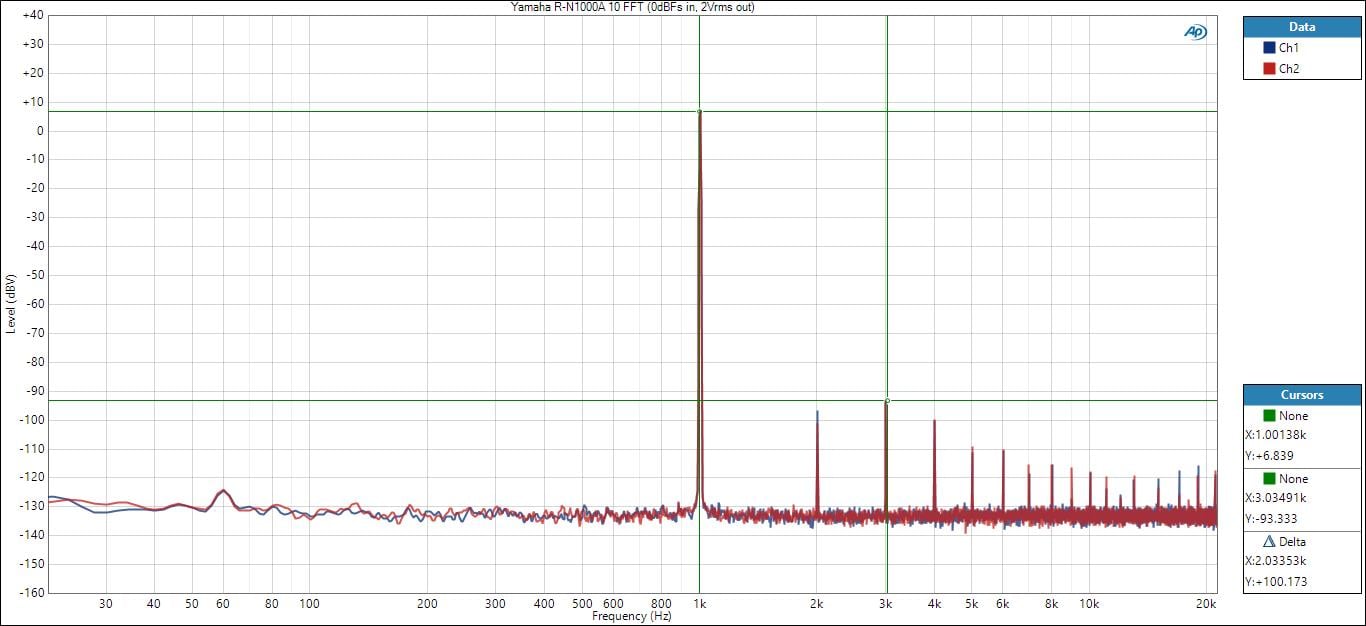Select the red Ch2 color swatch
This screenshot has height=626, width=1366.
click(1269, 69)
